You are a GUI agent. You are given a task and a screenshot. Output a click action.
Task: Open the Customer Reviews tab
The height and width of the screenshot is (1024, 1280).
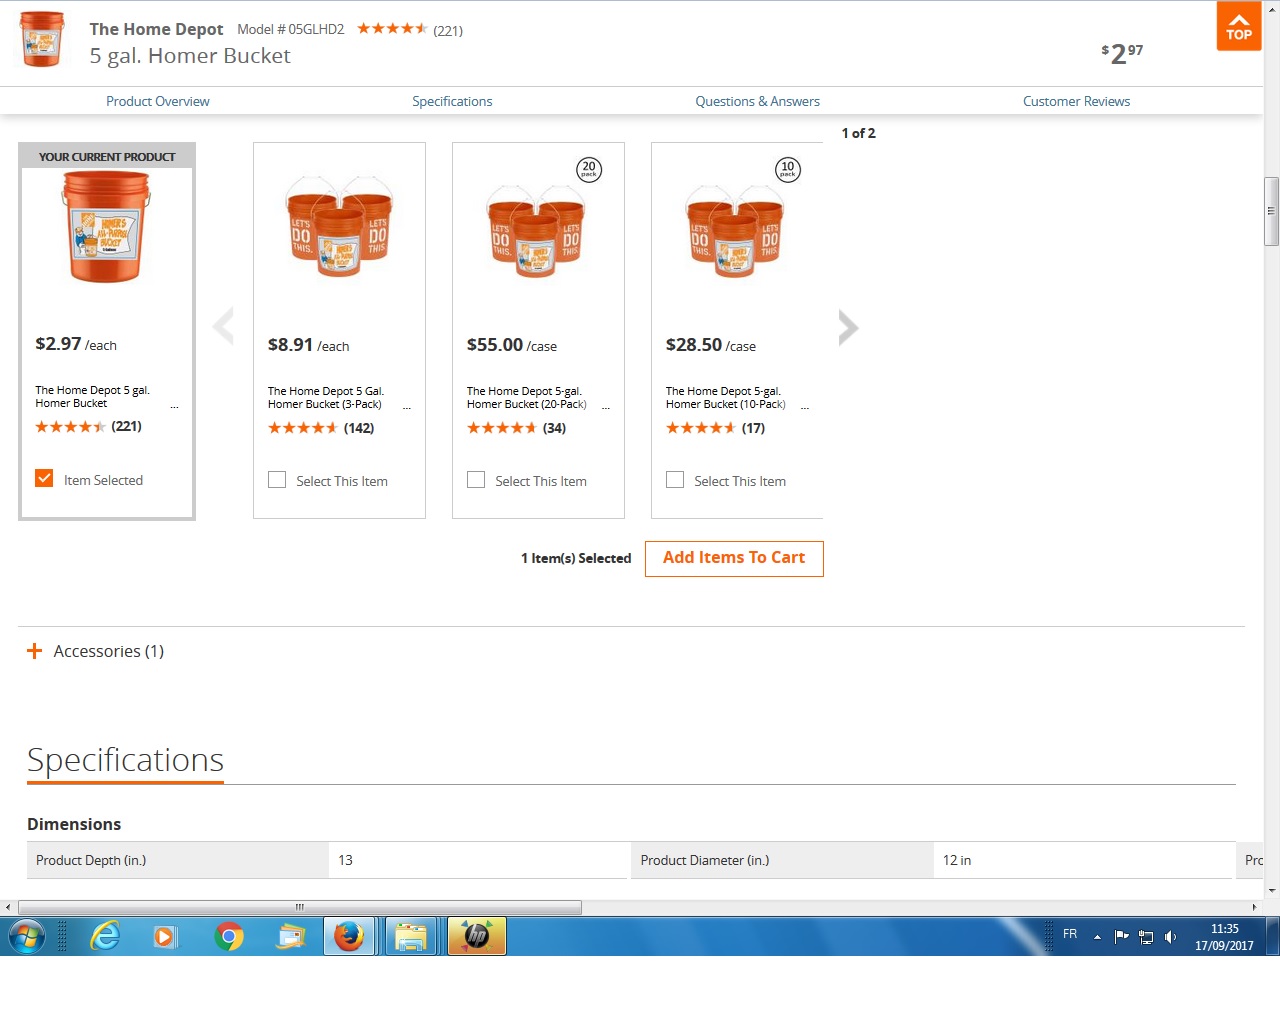pos(1076,101)
